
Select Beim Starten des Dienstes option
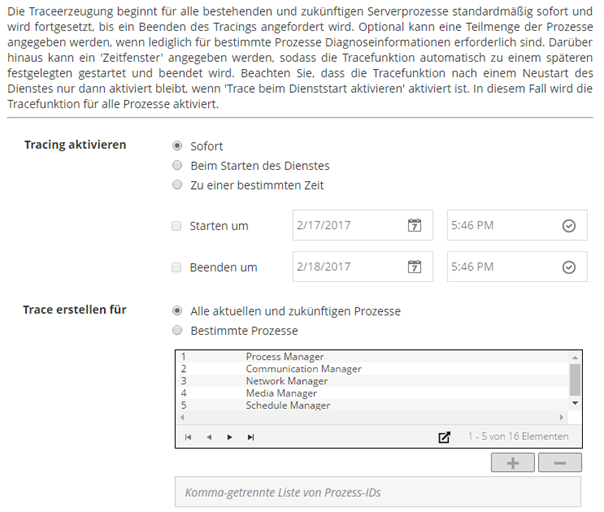178,165
